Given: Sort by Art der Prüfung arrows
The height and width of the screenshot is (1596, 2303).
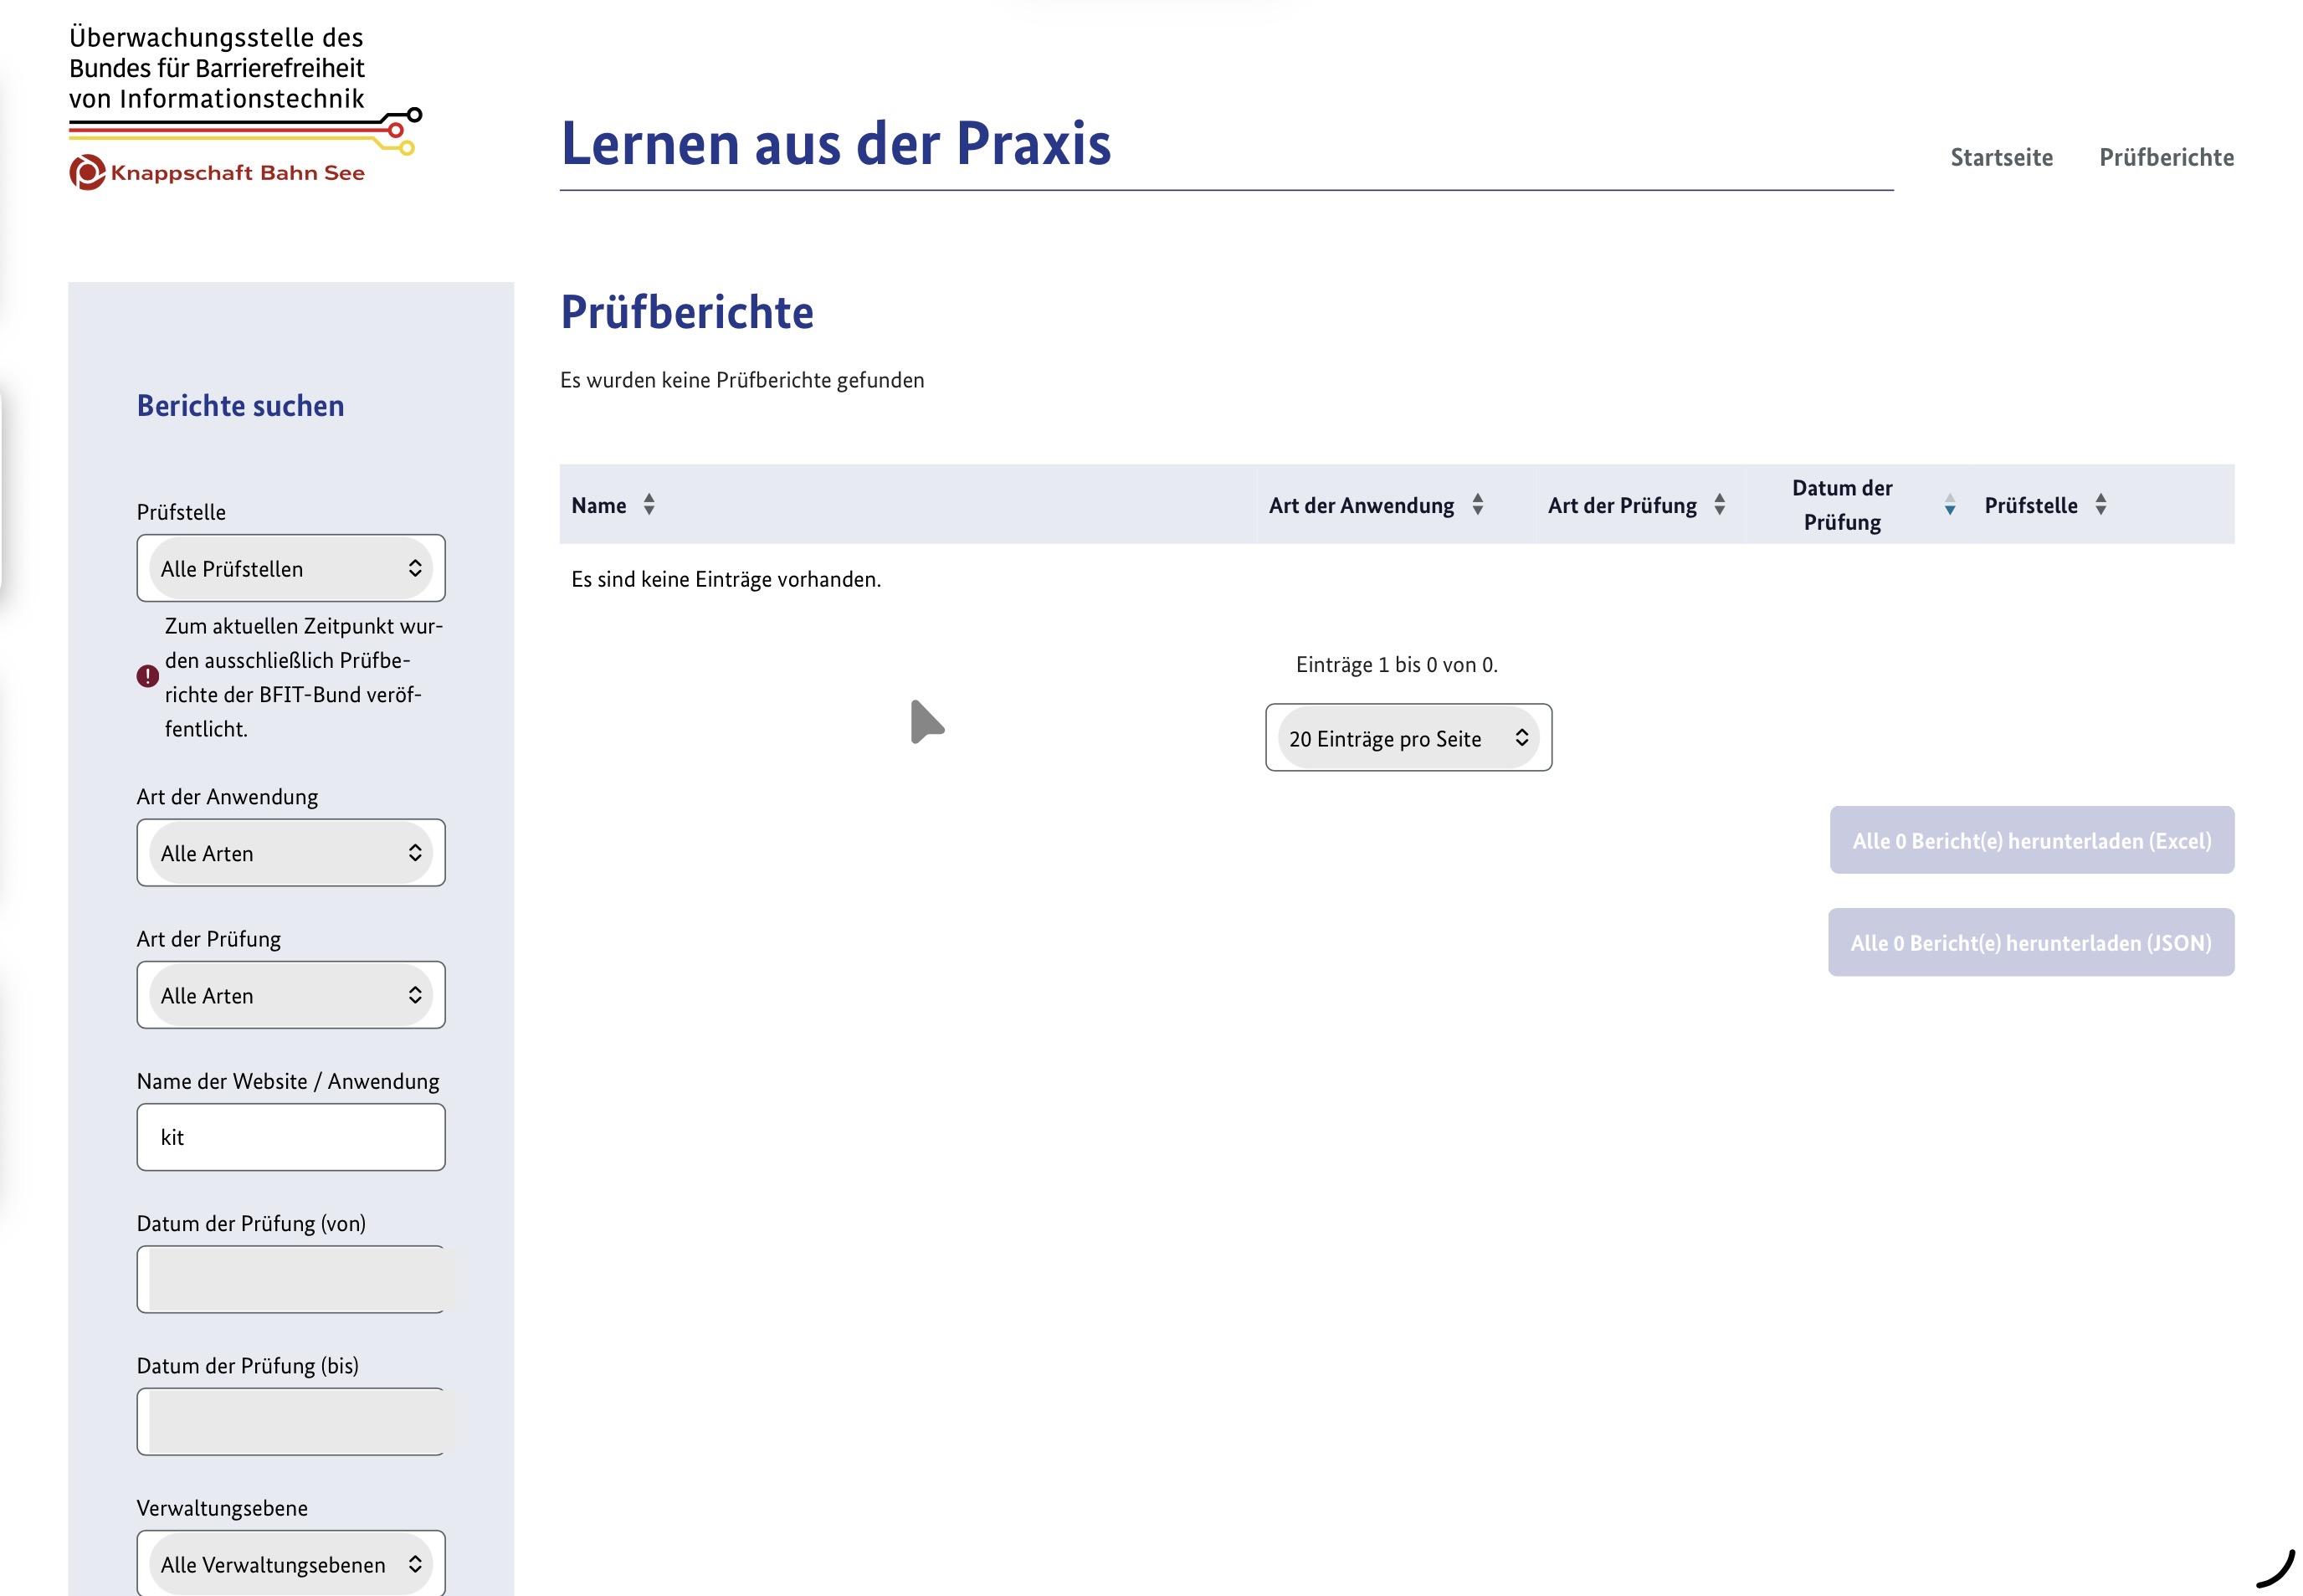Looking at the screenshot, I should pyautogui.click(x=1719, y=505).
